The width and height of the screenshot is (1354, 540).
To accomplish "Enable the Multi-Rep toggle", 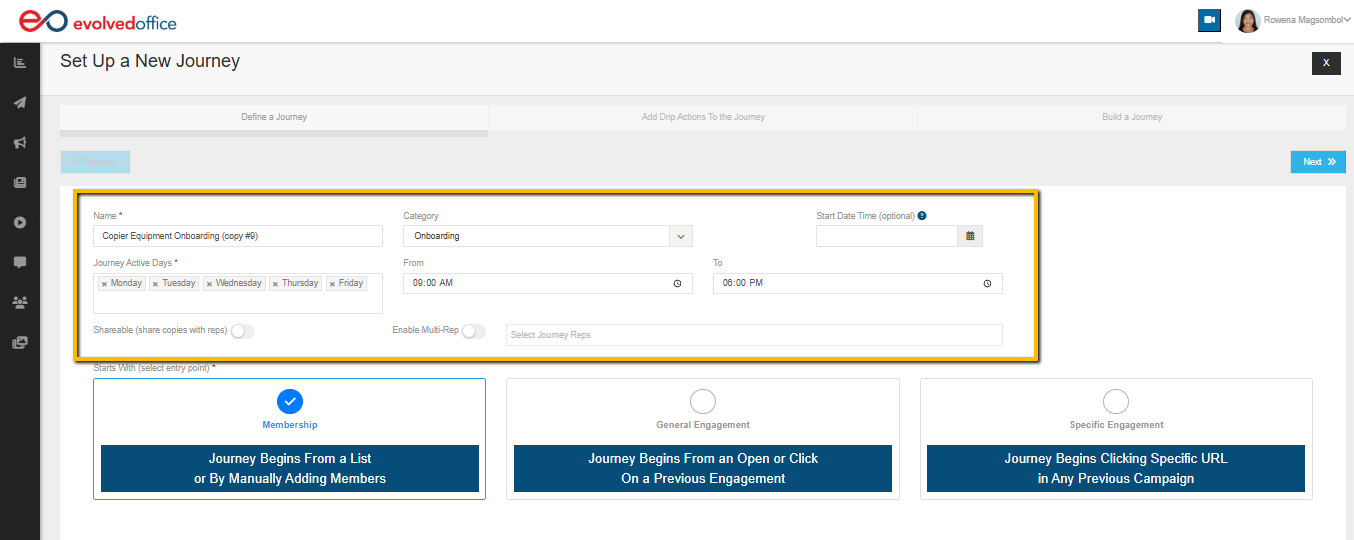I will [x=473, y=331].
